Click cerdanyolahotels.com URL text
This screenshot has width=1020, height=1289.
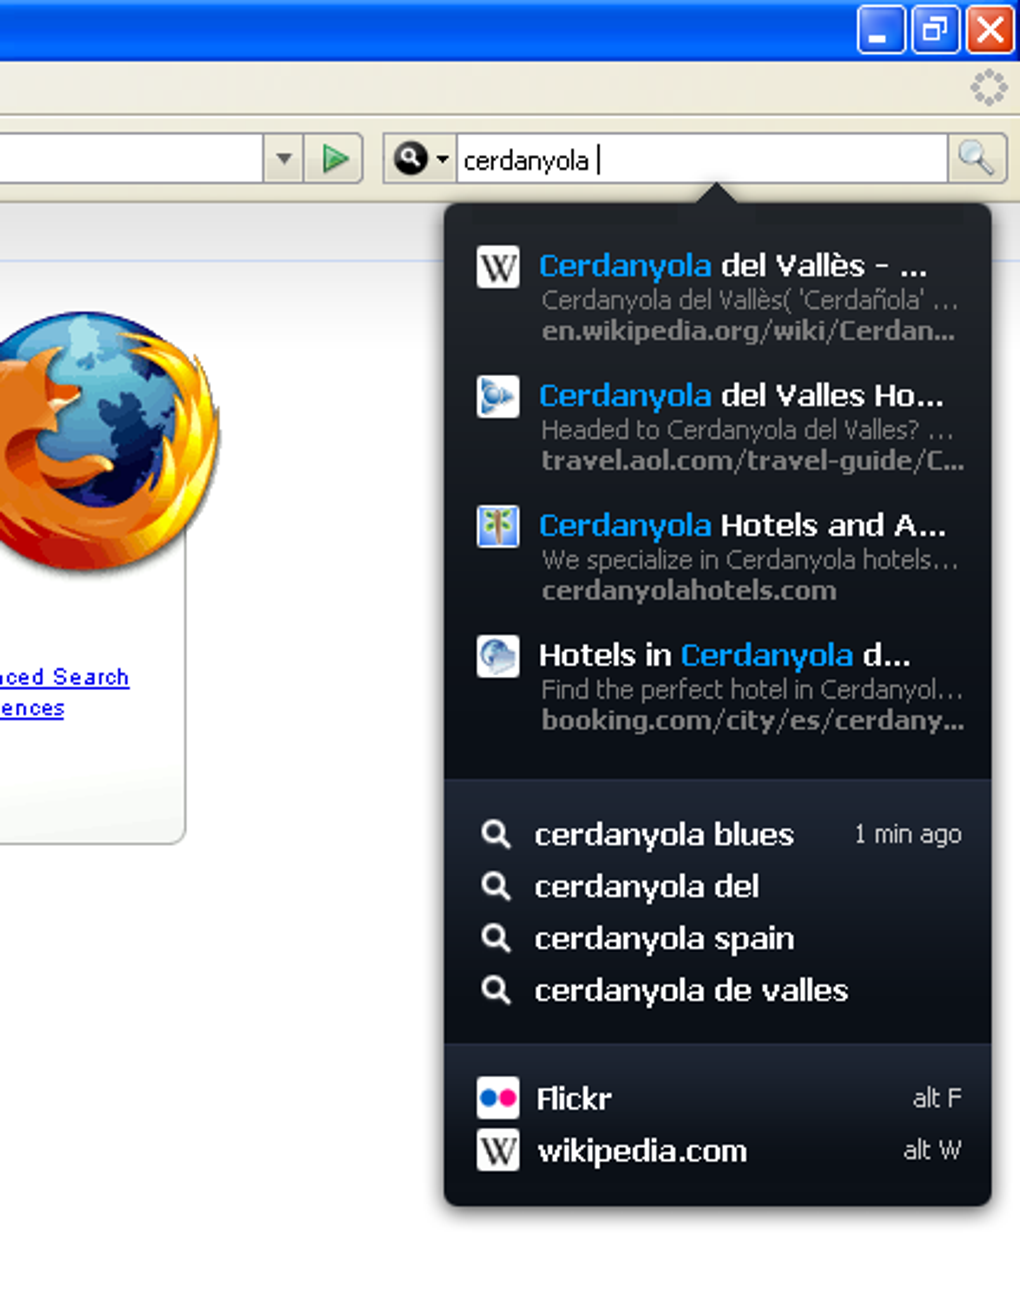pos(689,591)
